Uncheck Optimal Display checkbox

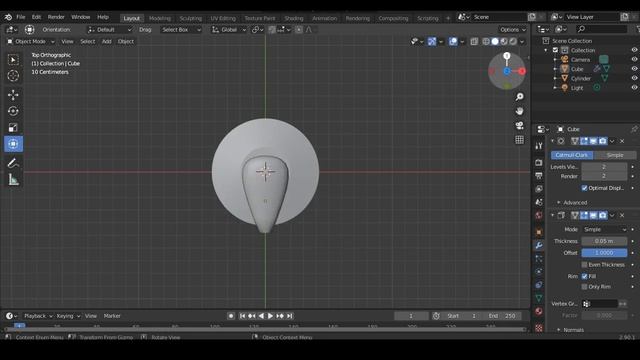tap(584, 188)
